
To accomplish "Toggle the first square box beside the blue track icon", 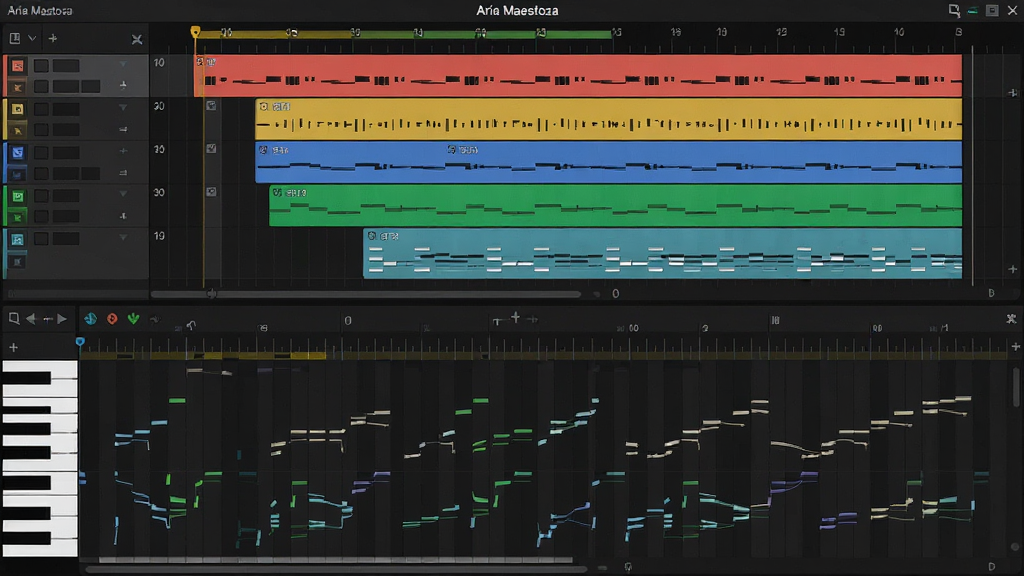I will tap(41, 152).
